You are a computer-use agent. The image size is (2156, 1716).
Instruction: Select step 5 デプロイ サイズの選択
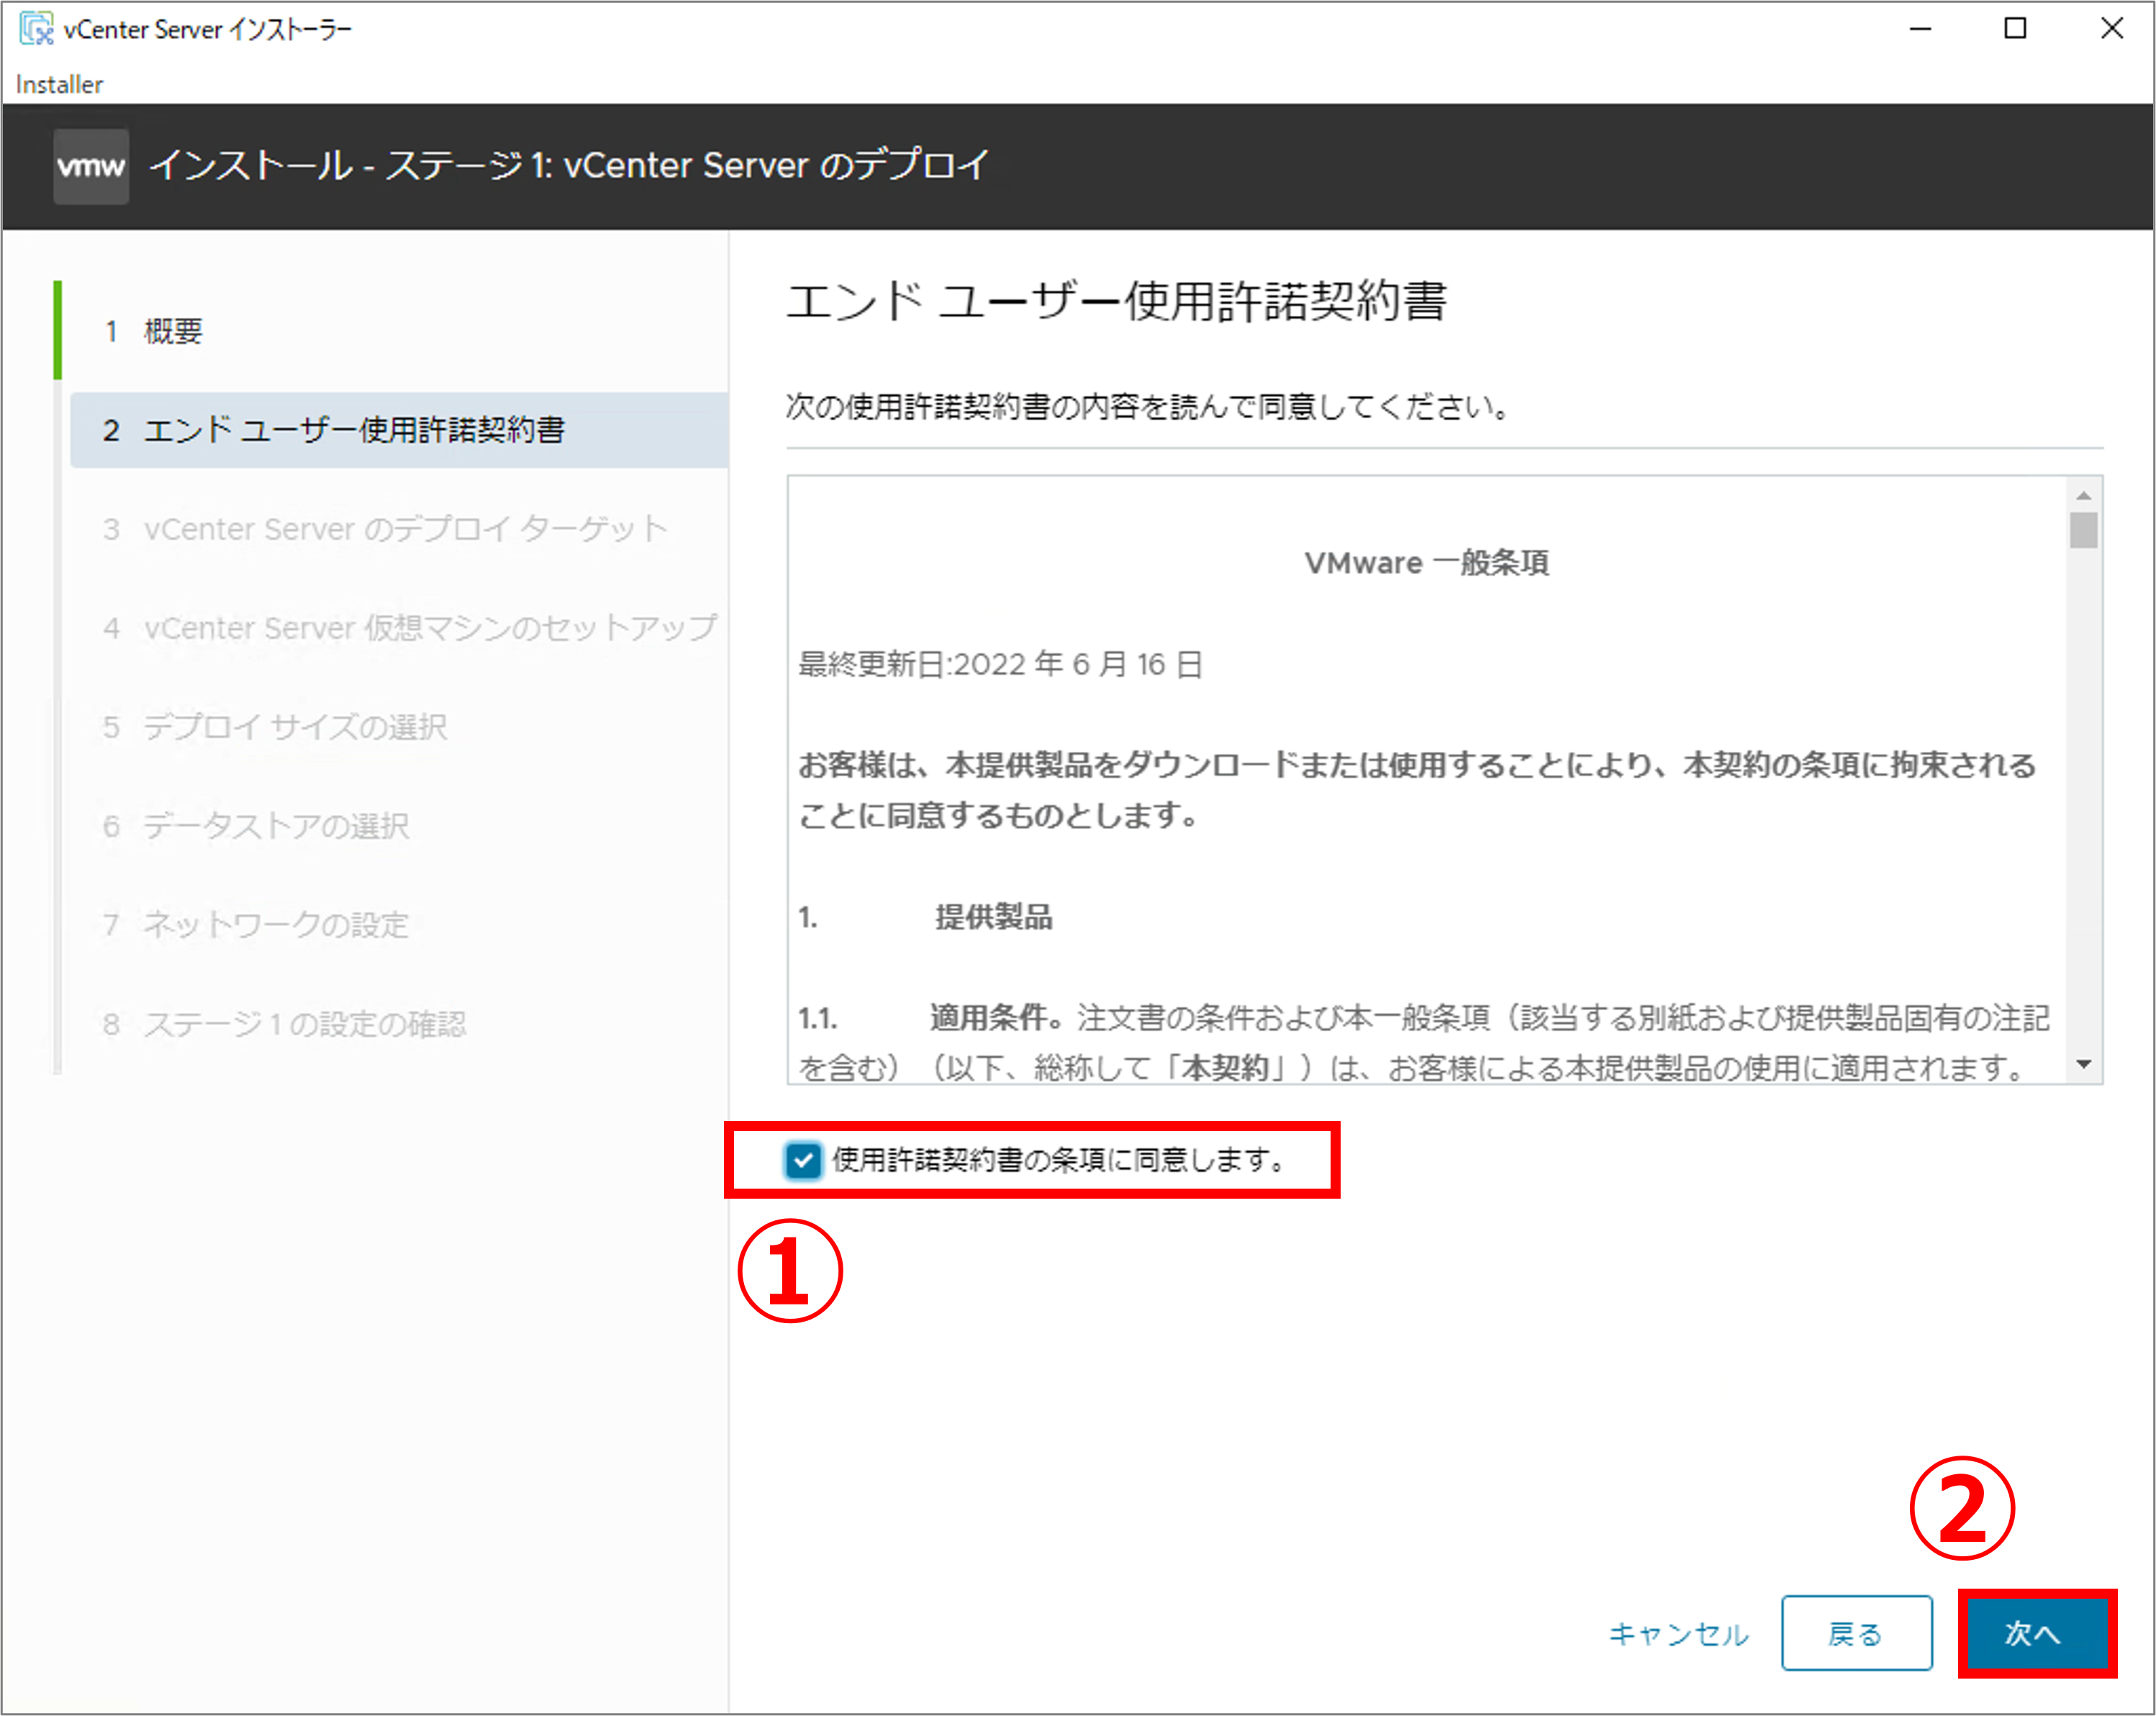click(399, 727)
